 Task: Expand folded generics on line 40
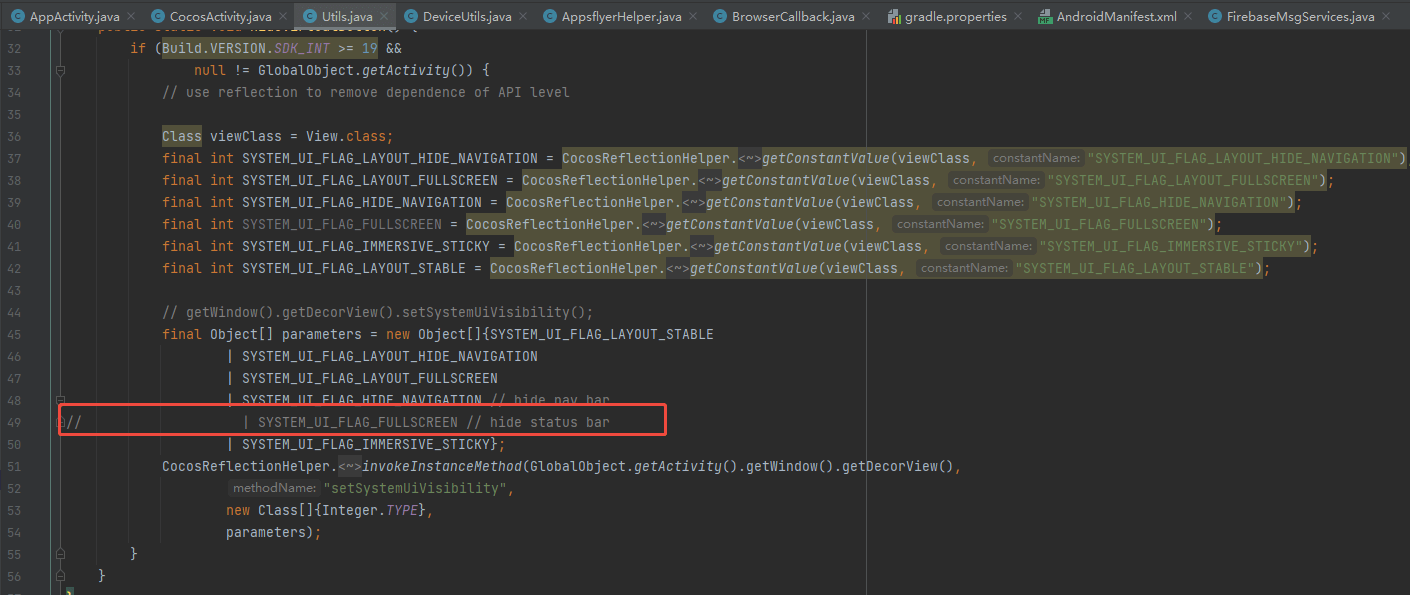[x=654, y=224]
